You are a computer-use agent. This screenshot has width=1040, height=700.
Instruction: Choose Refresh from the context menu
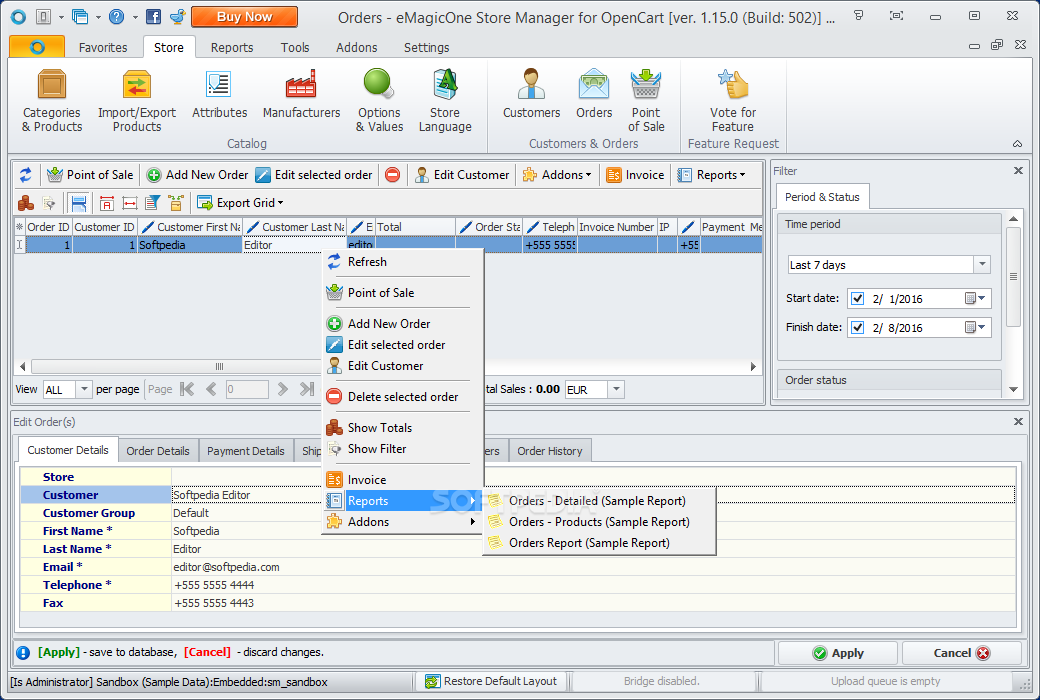coord(402,262)
